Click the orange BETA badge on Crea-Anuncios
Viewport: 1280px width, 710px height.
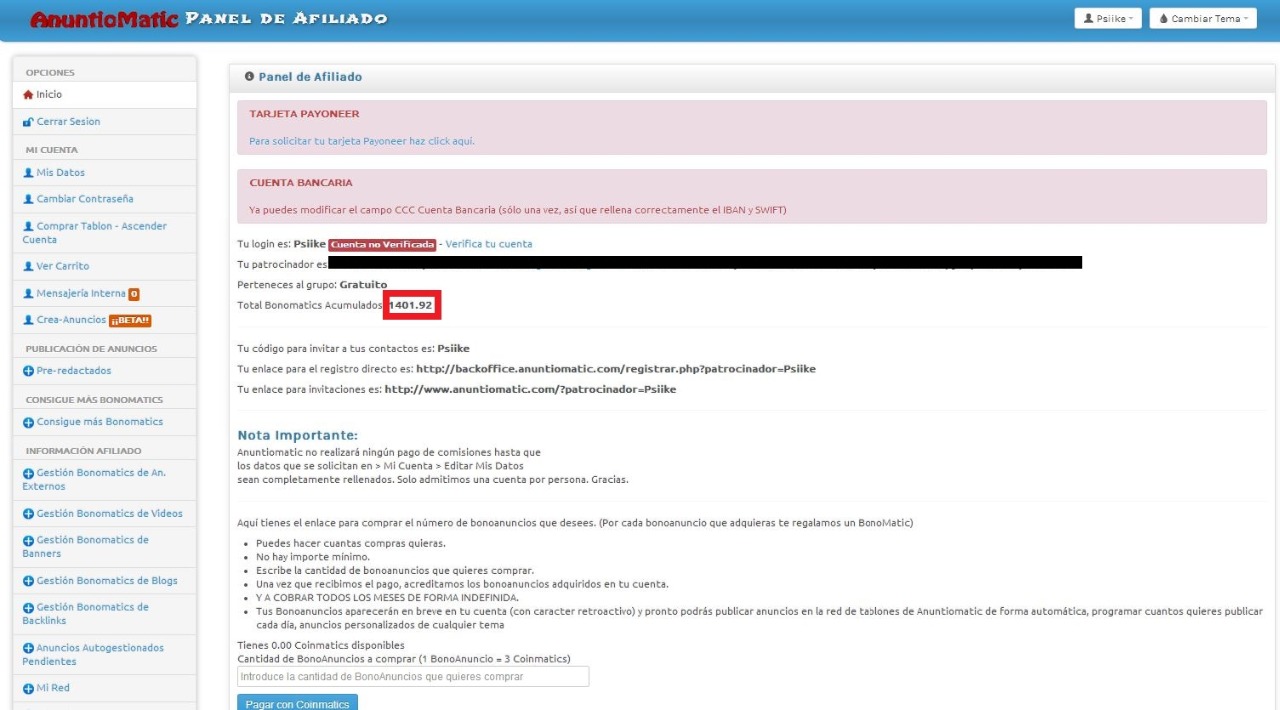(130, 320)
